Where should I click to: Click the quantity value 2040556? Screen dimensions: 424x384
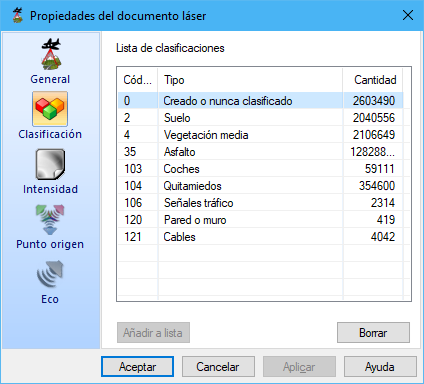pos(374,118)
